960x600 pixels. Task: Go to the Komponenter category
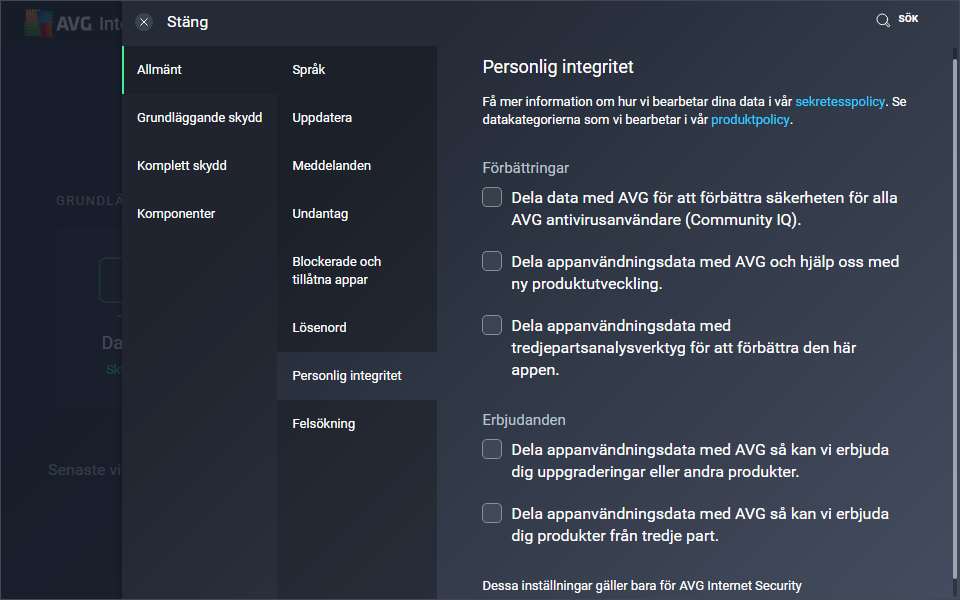coord(200,214)
